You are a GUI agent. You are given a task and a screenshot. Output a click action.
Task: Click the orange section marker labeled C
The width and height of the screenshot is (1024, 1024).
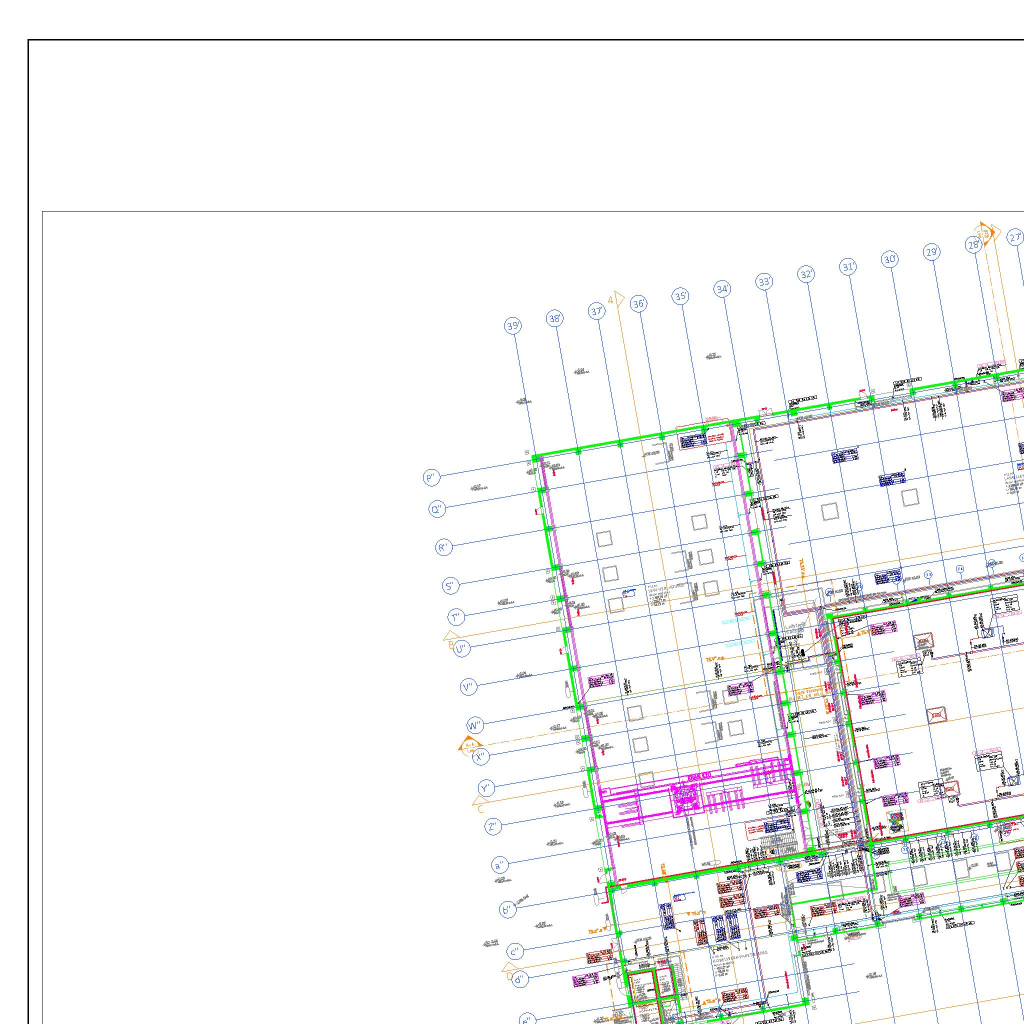[481, 805]
